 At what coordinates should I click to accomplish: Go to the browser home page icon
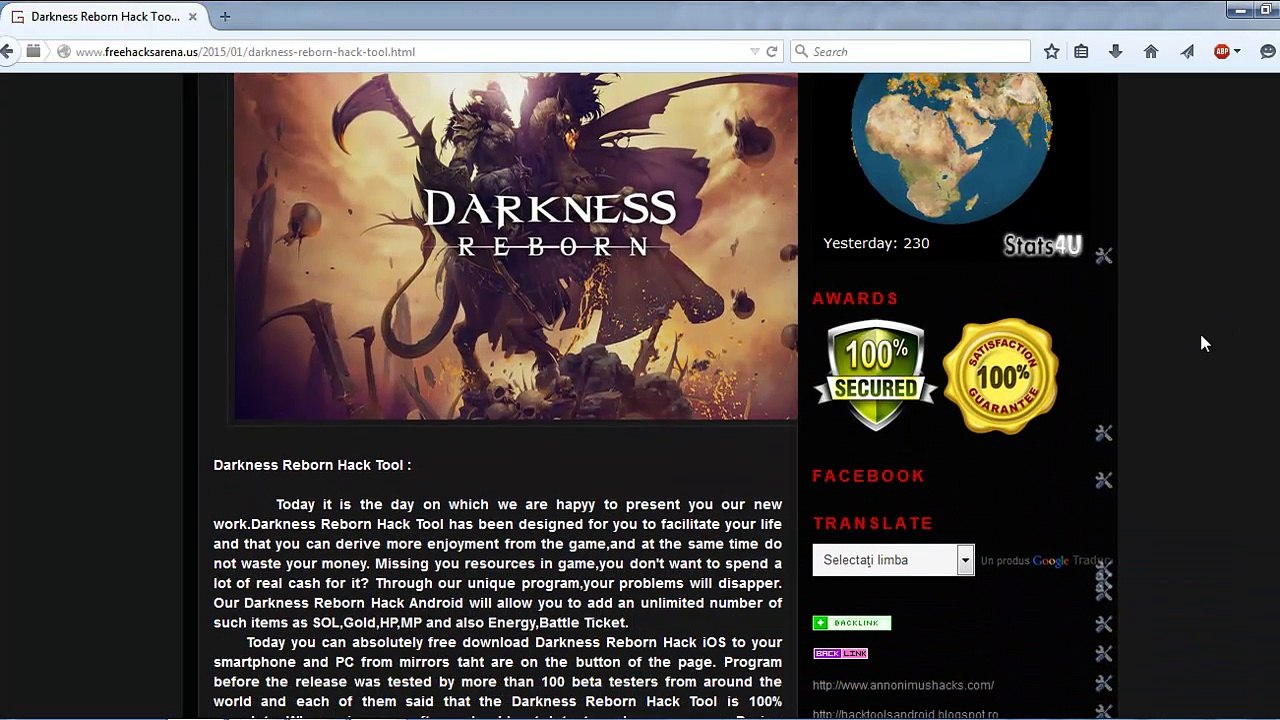coord(1151,51)
